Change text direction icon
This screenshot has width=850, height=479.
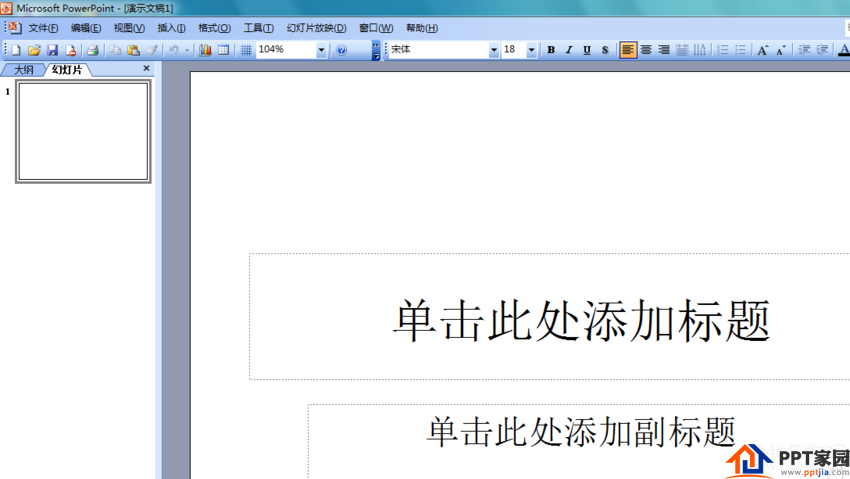[700, 50]
